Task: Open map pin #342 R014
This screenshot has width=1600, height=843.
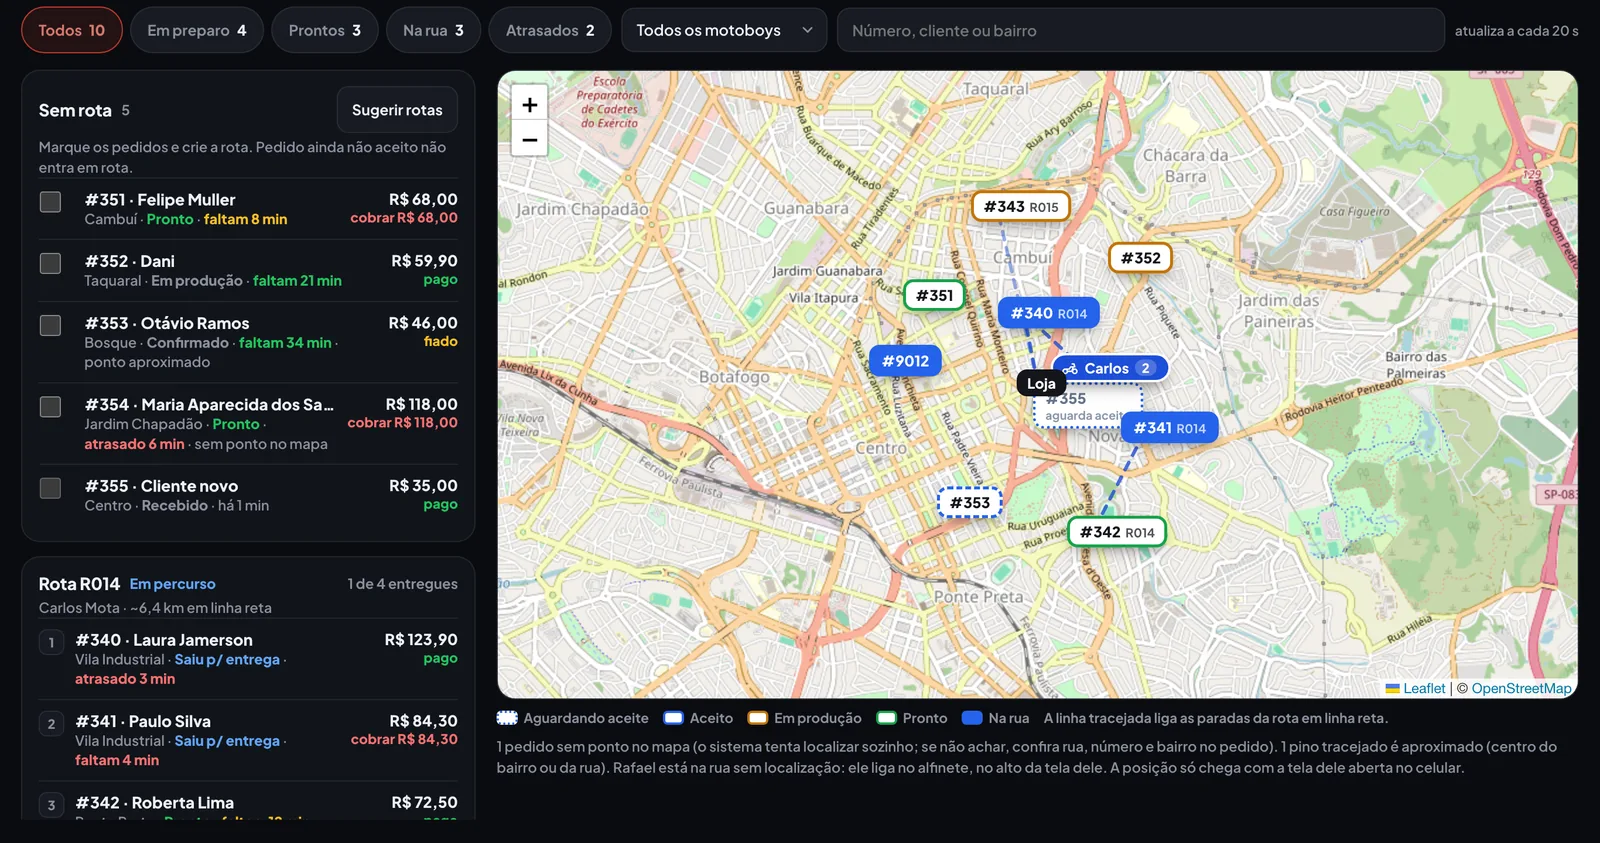Action: click(x=1117, y=532)
